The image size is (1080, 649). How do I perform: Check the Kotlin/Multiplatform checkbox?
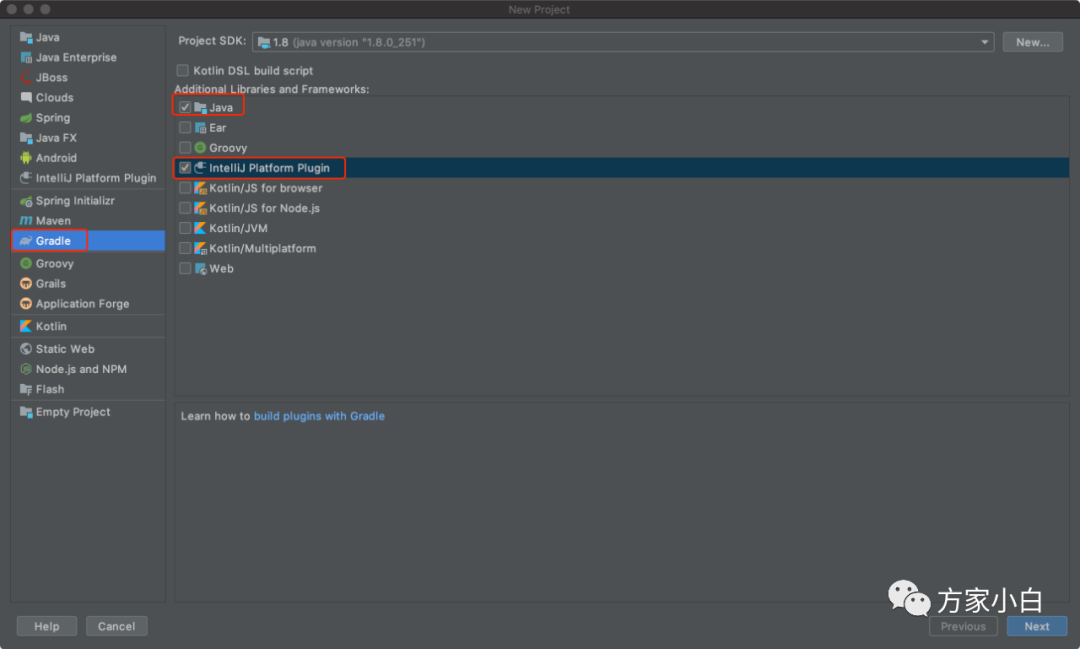pos(185,248)
